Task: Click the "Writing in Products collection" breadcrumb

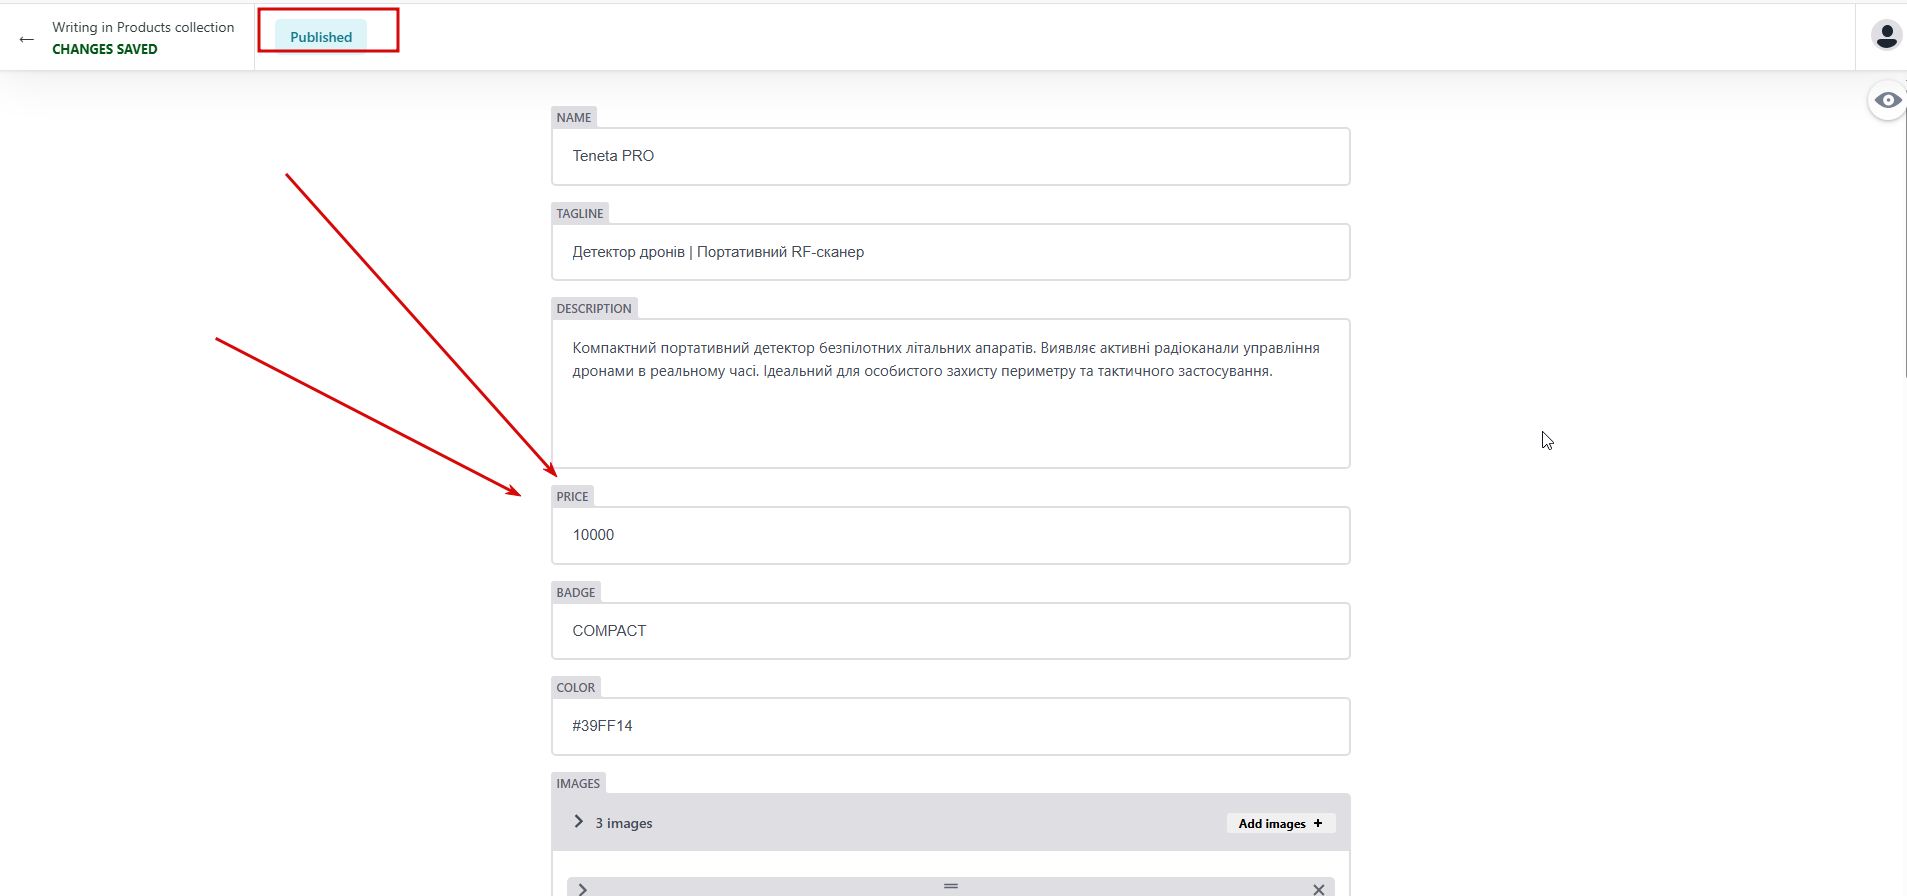Action: [143, 27]
